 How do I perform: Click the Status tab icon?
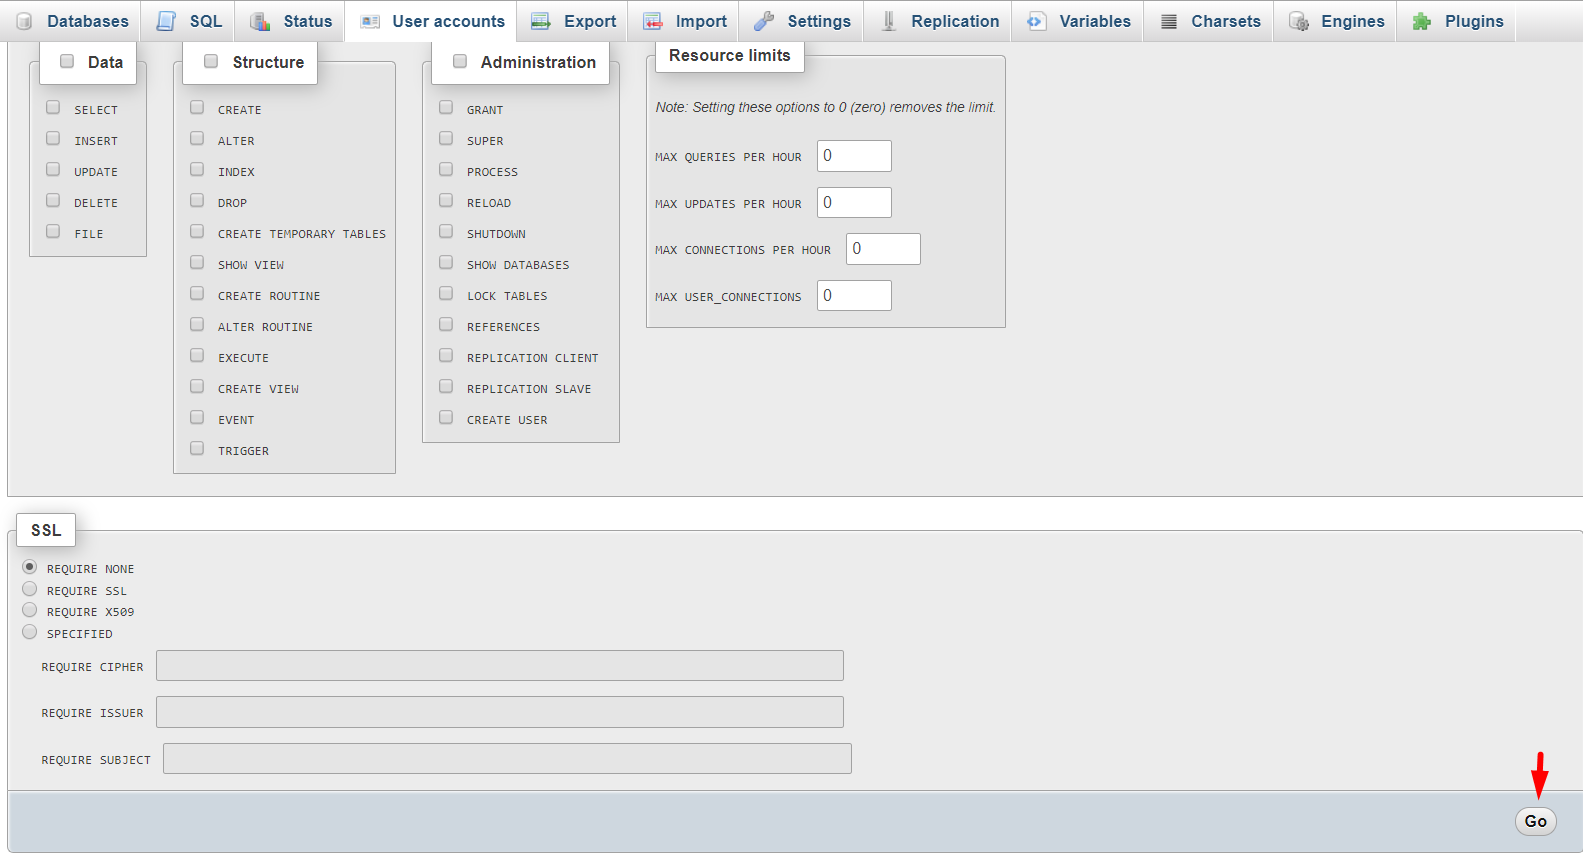pyautogui.click(x=260, y=21)
